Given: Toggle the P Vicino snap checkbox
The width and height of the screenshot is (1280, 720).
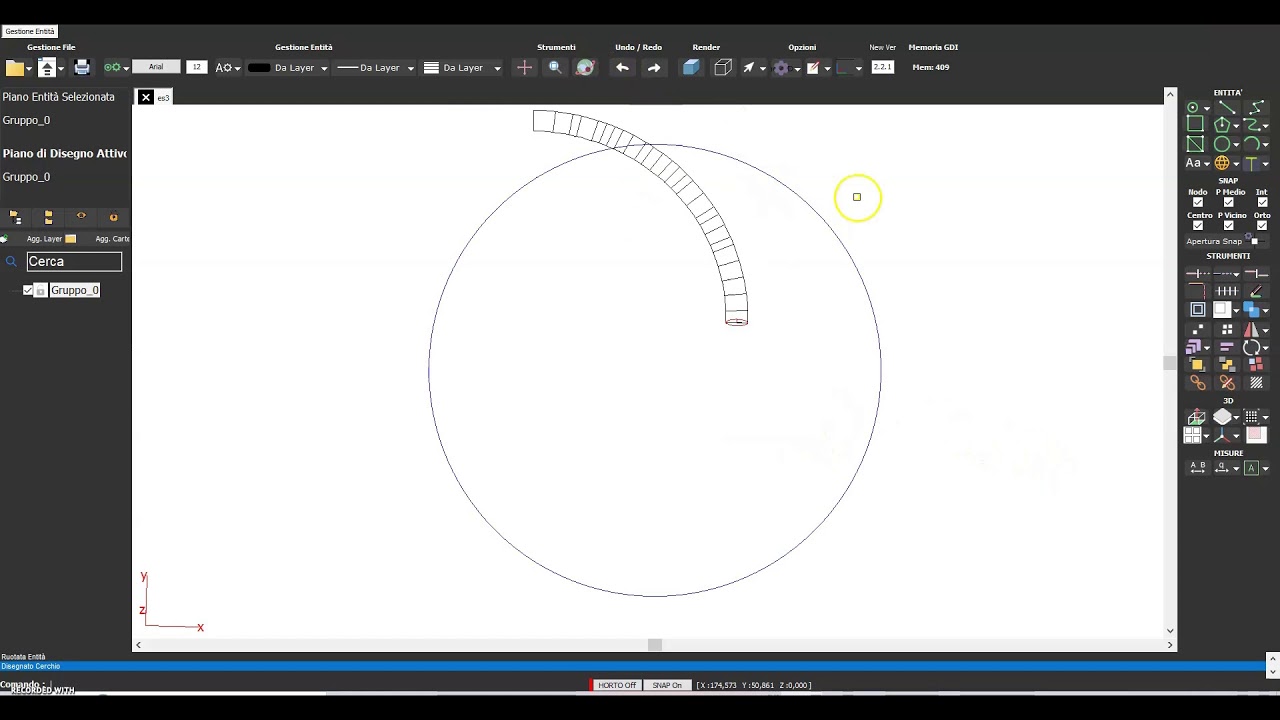Looking at the screenshot, I should point(1228,225).
